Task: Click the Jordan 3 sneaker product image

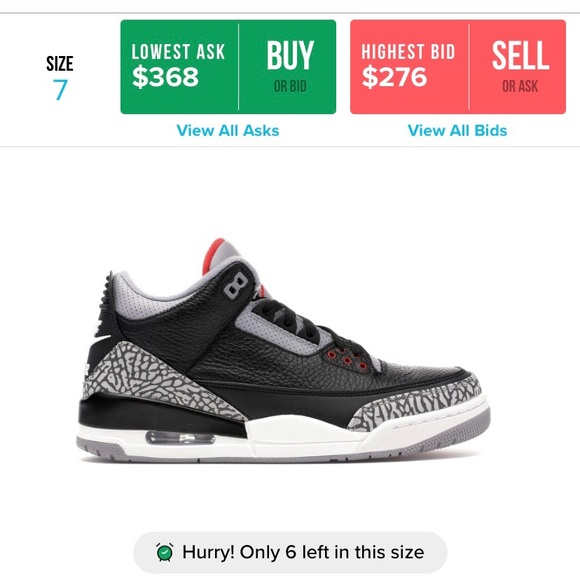Action: click(283, 351)
